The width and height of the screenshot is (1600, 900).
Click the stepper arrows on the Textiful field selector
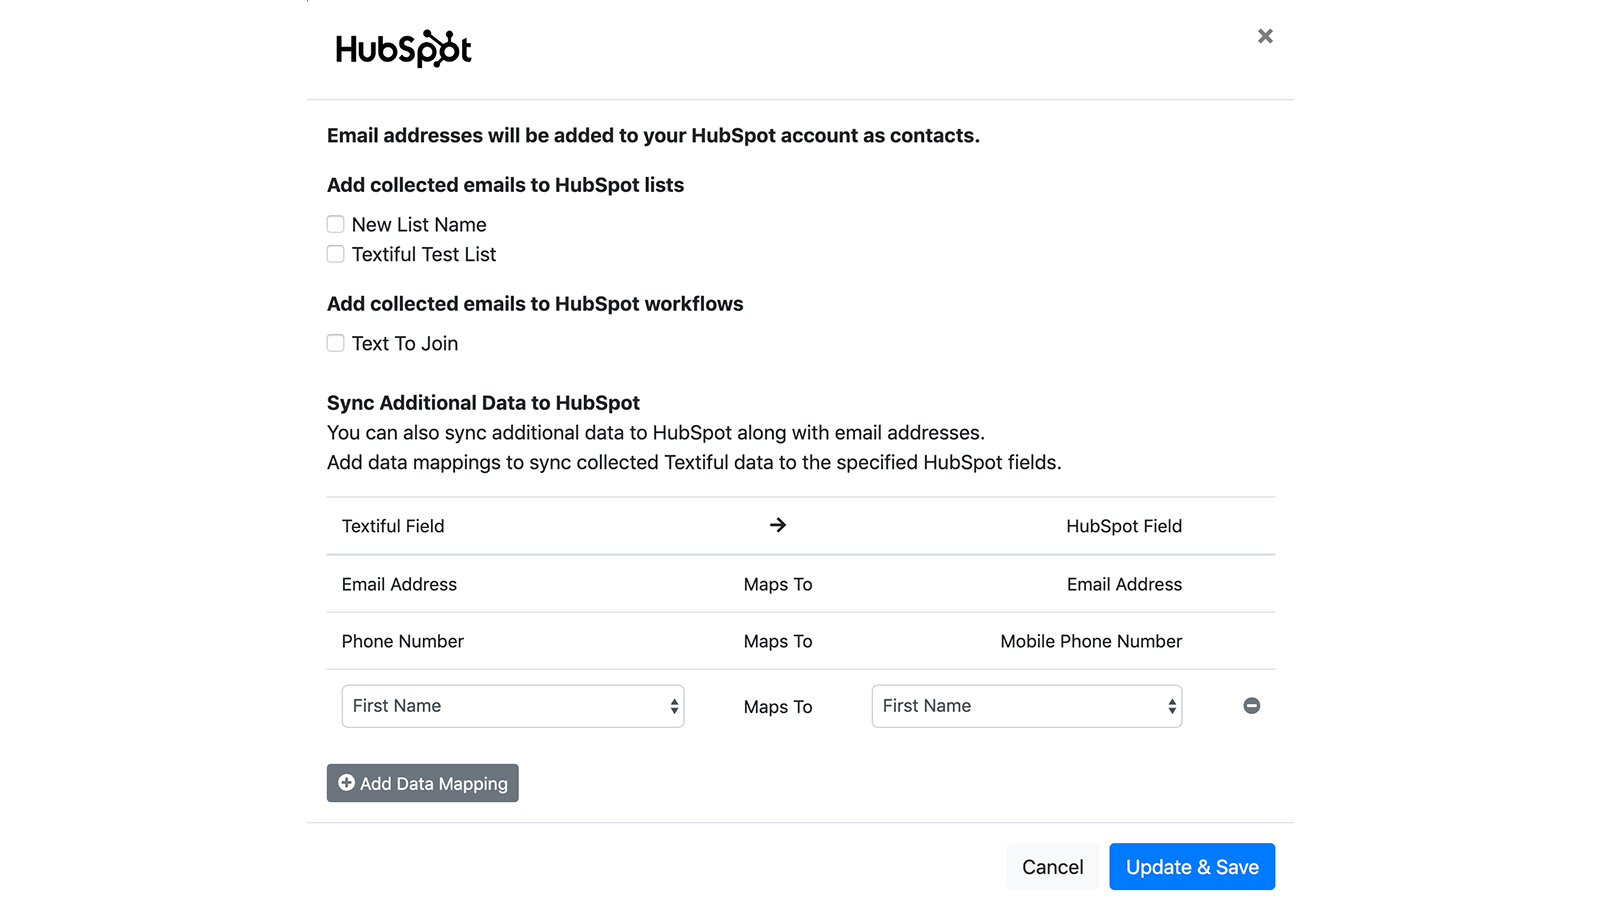click(673, 706)
